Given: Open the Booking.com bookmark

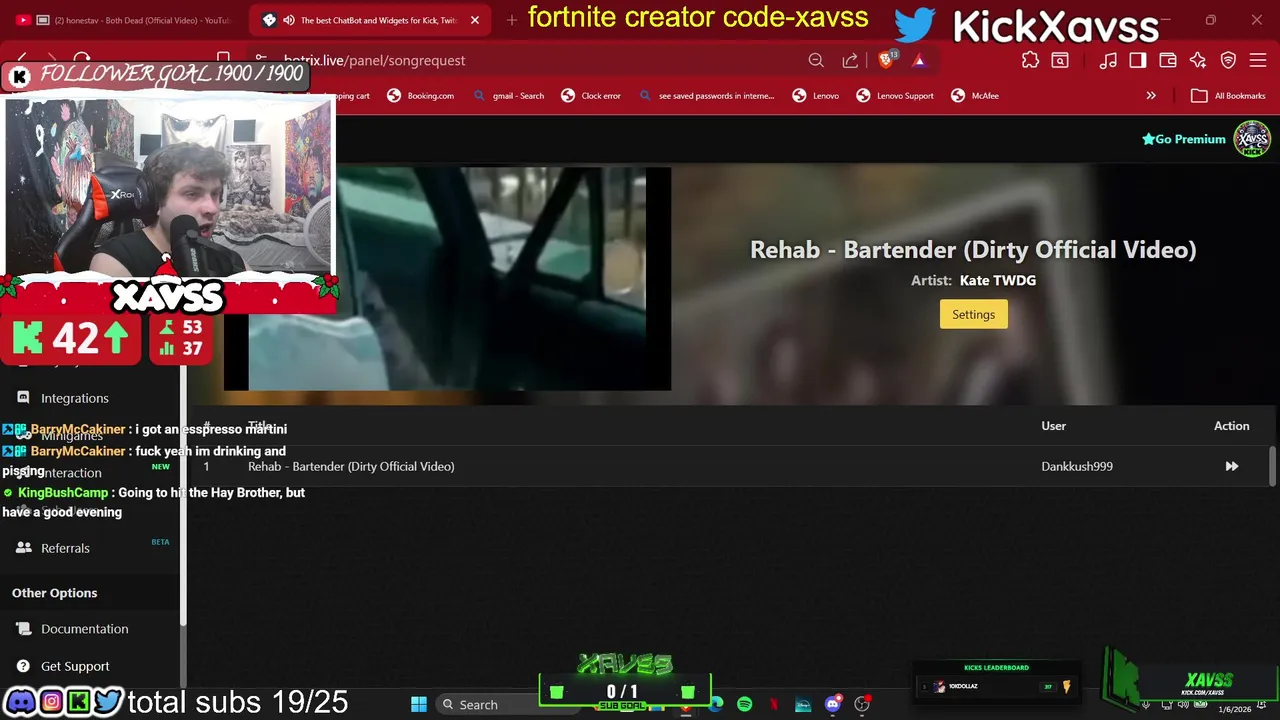Looking at the screenshot, I should click(x=421, y=96).
